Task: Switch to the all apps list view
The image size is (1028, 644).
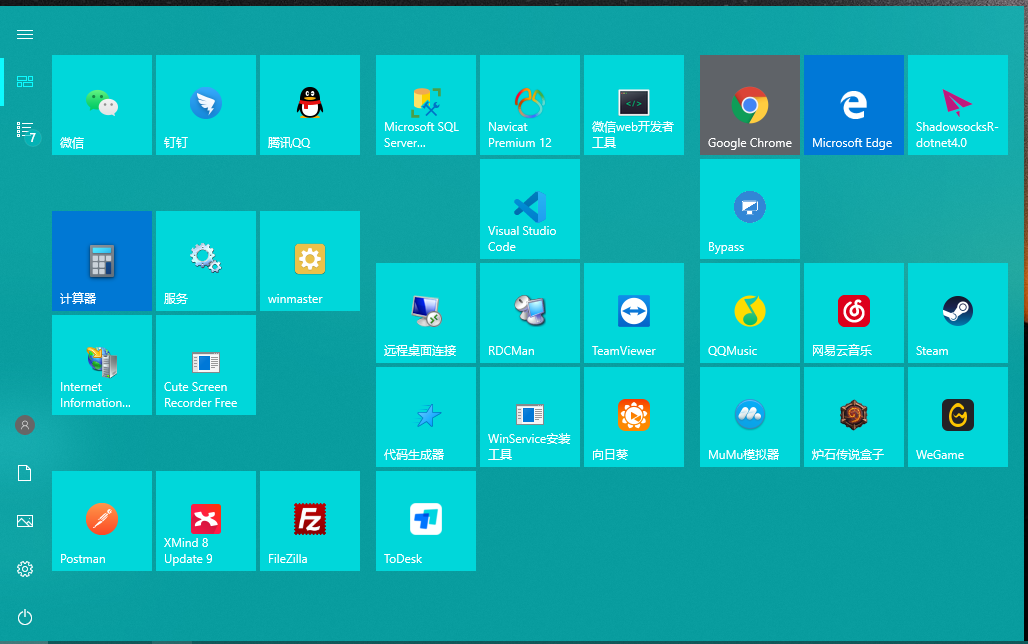Action: pos(25,130)
